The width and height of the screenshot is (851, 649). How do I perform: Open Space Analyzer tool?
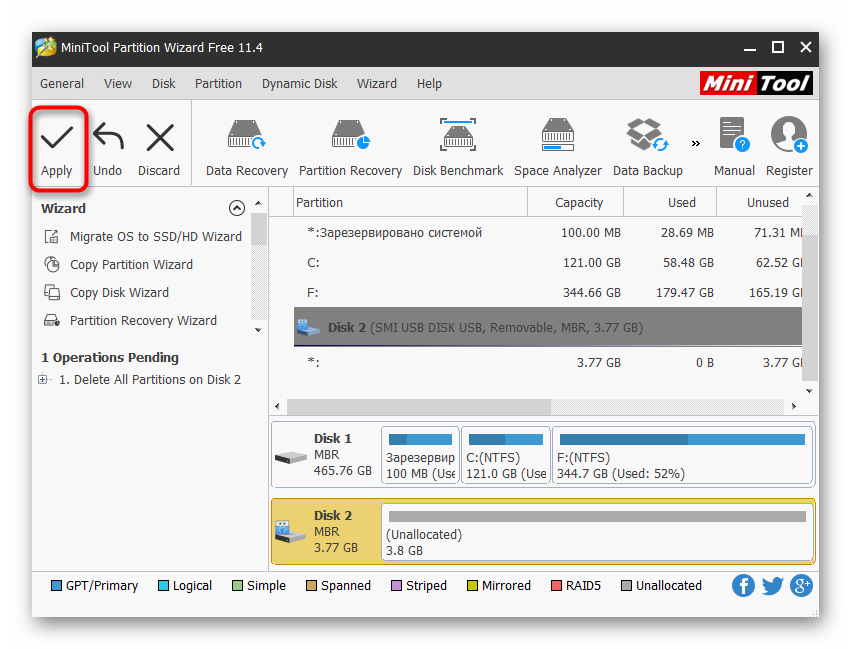(x=557, y=138)
